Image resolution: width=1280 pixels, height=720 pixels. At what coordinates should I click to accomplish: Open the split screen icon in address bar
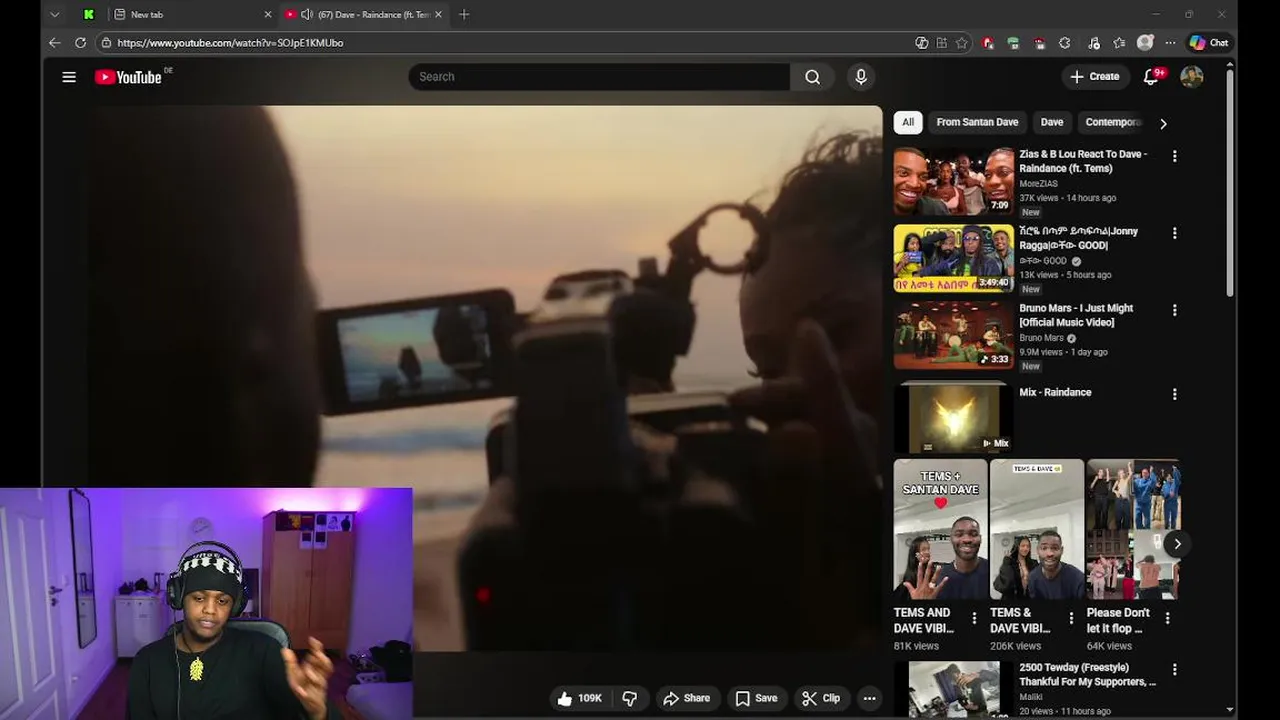coord(942,43)
